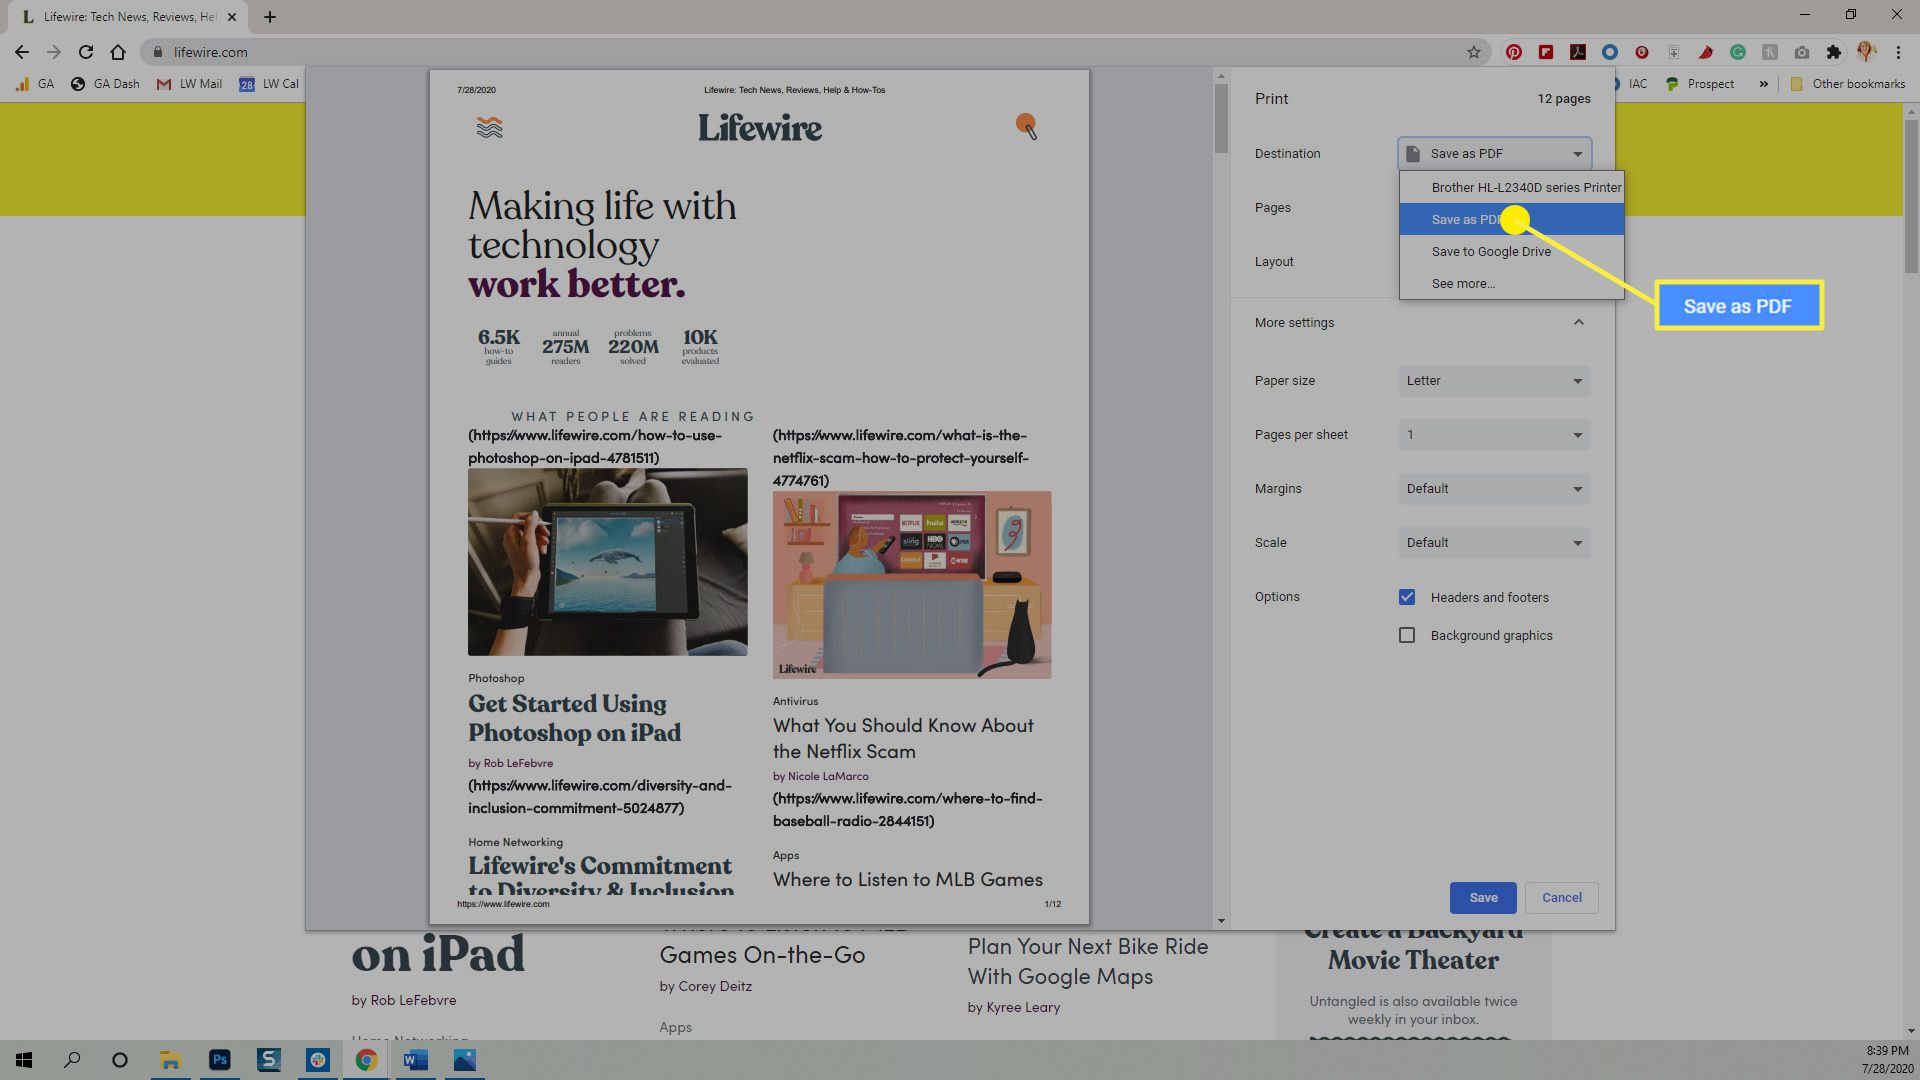Click the Adblock icon in browser toolbar
The image size is (1920, 1080).
point(1642,51)
